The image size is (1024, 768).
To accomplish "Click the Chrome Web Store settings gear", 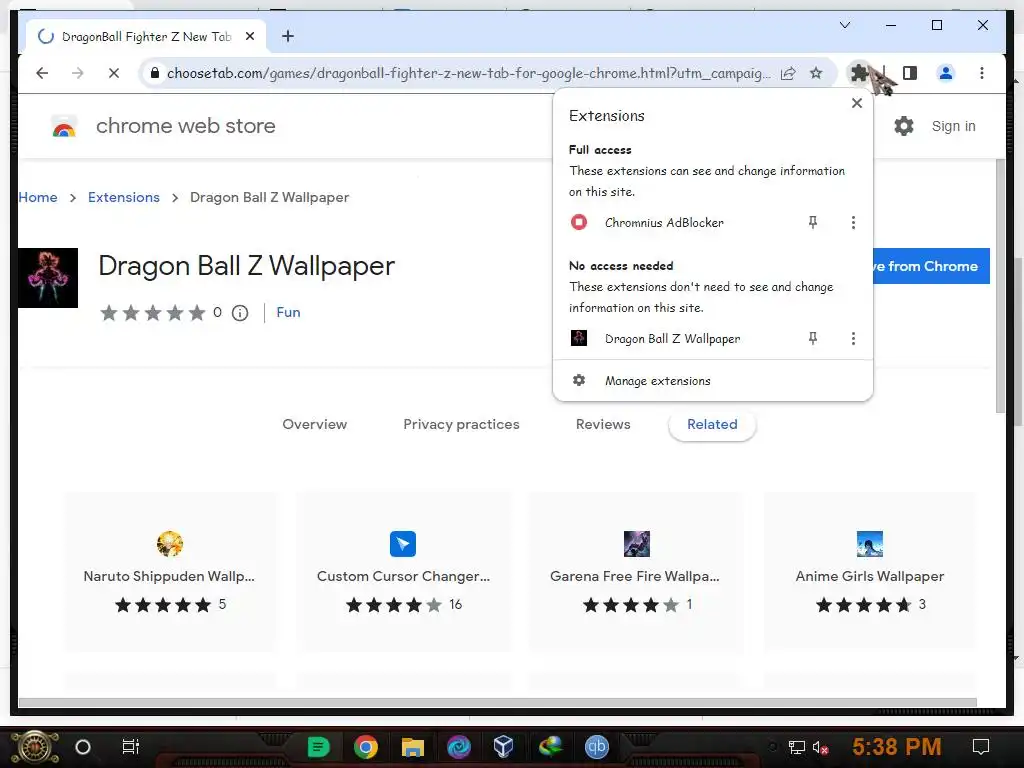I will (x=904, y=126).
